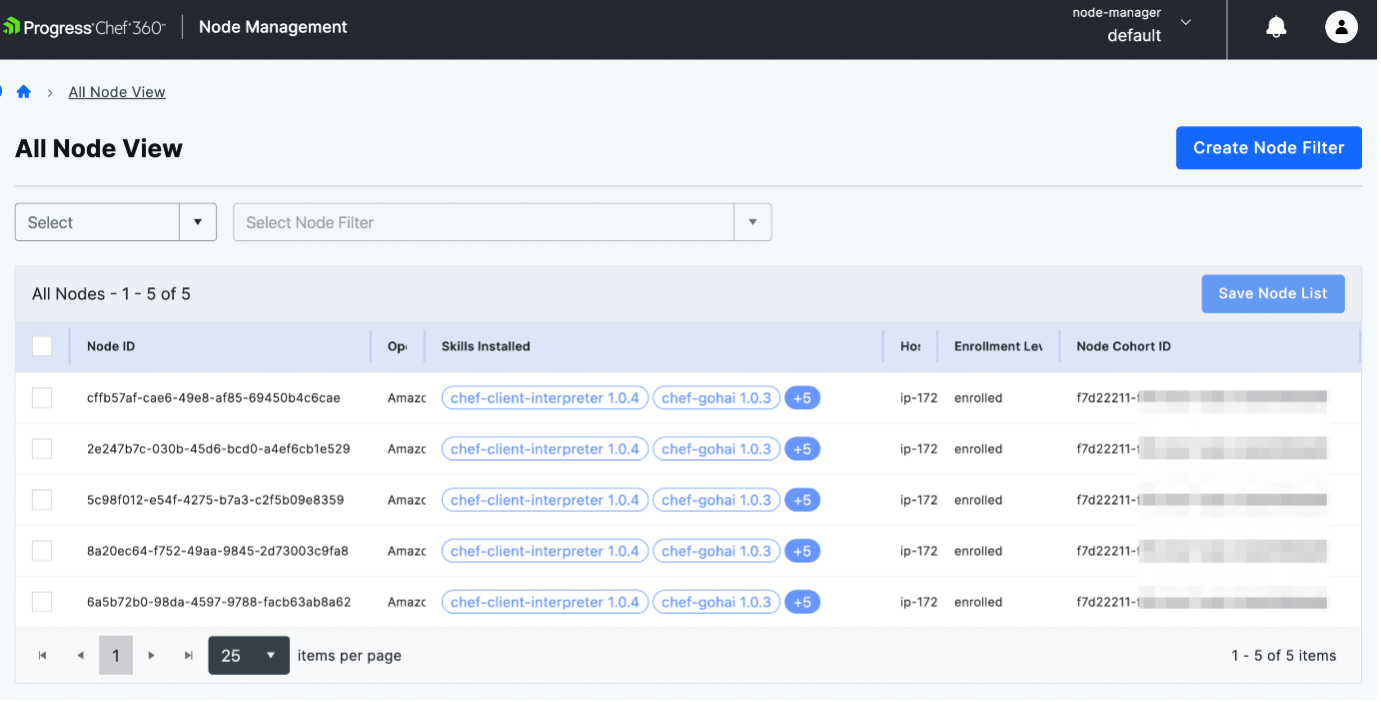Click the Node ID column header

click(x=111, y=346)
